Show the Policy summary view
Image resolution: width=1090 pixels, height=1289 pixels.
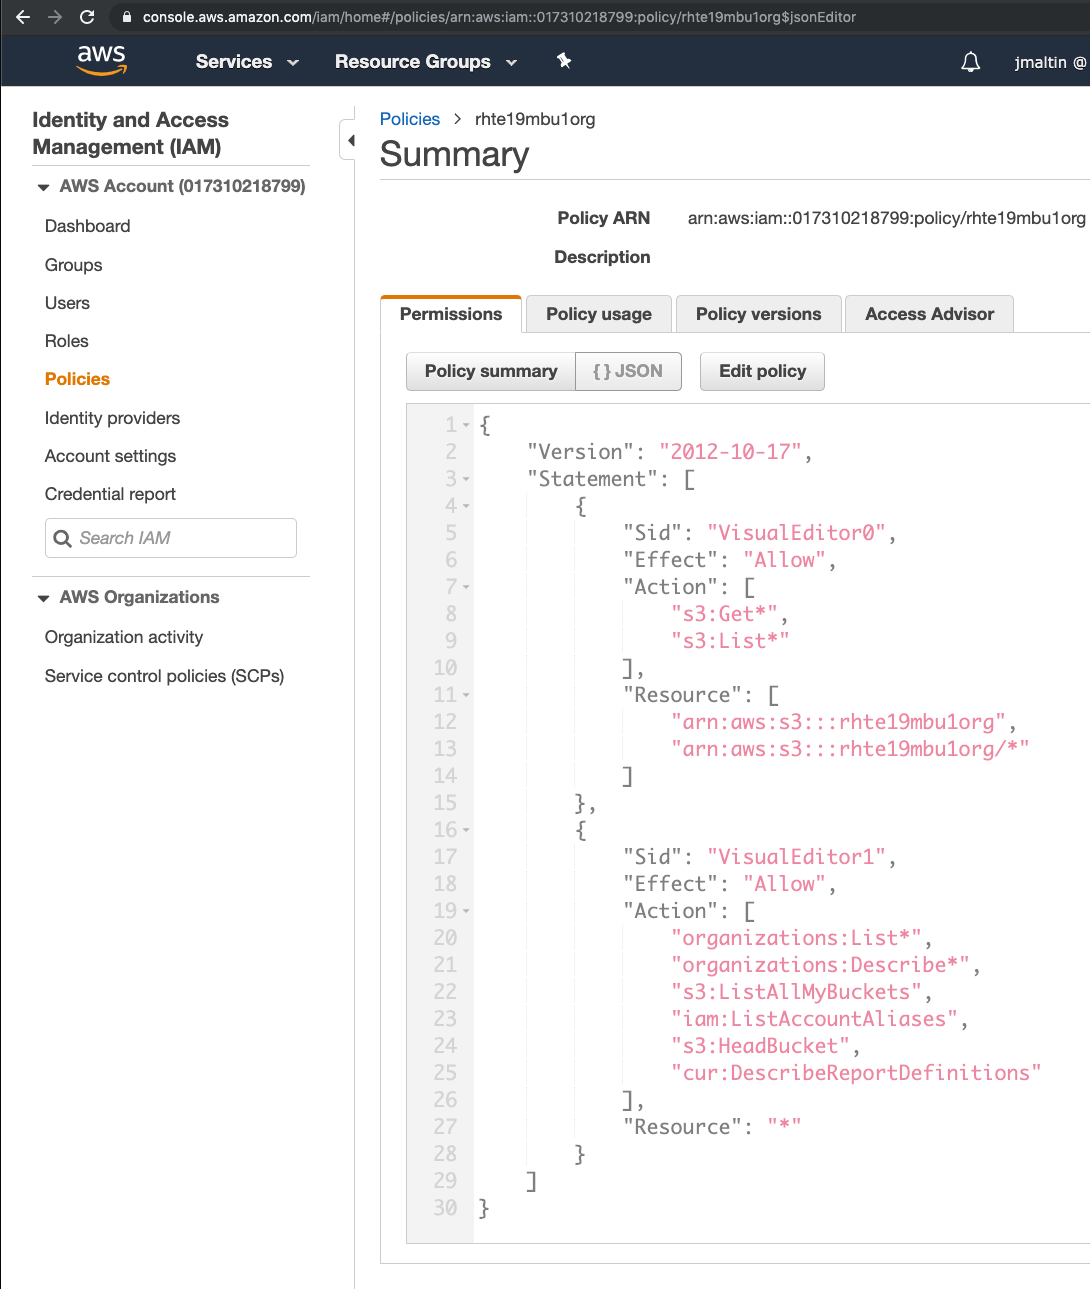[491, 371]
